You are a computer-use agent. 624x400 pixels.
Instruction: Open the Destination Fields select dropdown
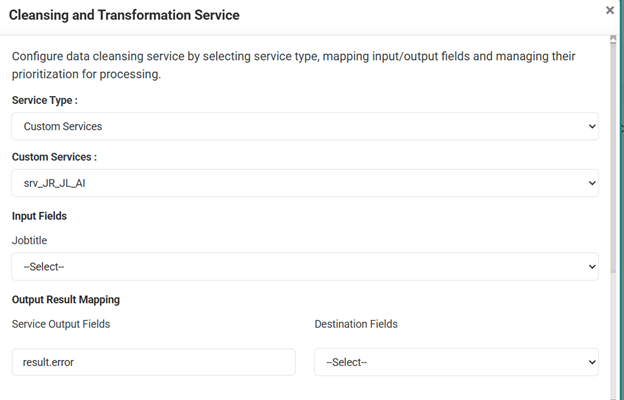[456, 362]
